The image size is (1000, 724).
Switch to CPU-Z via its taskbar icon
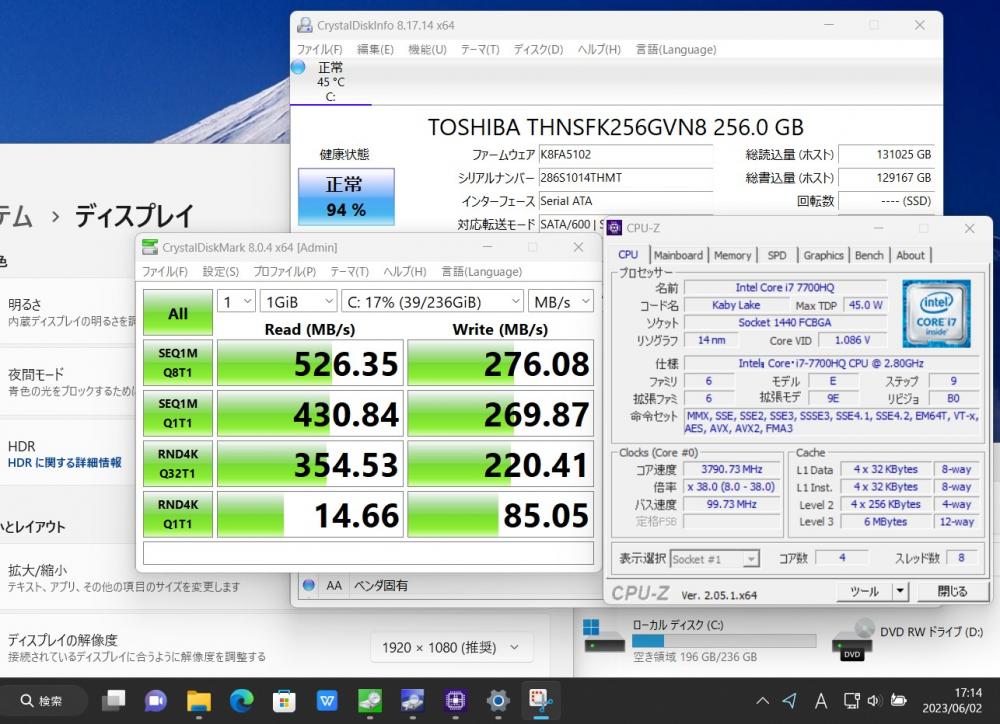[x=455, y=700]
